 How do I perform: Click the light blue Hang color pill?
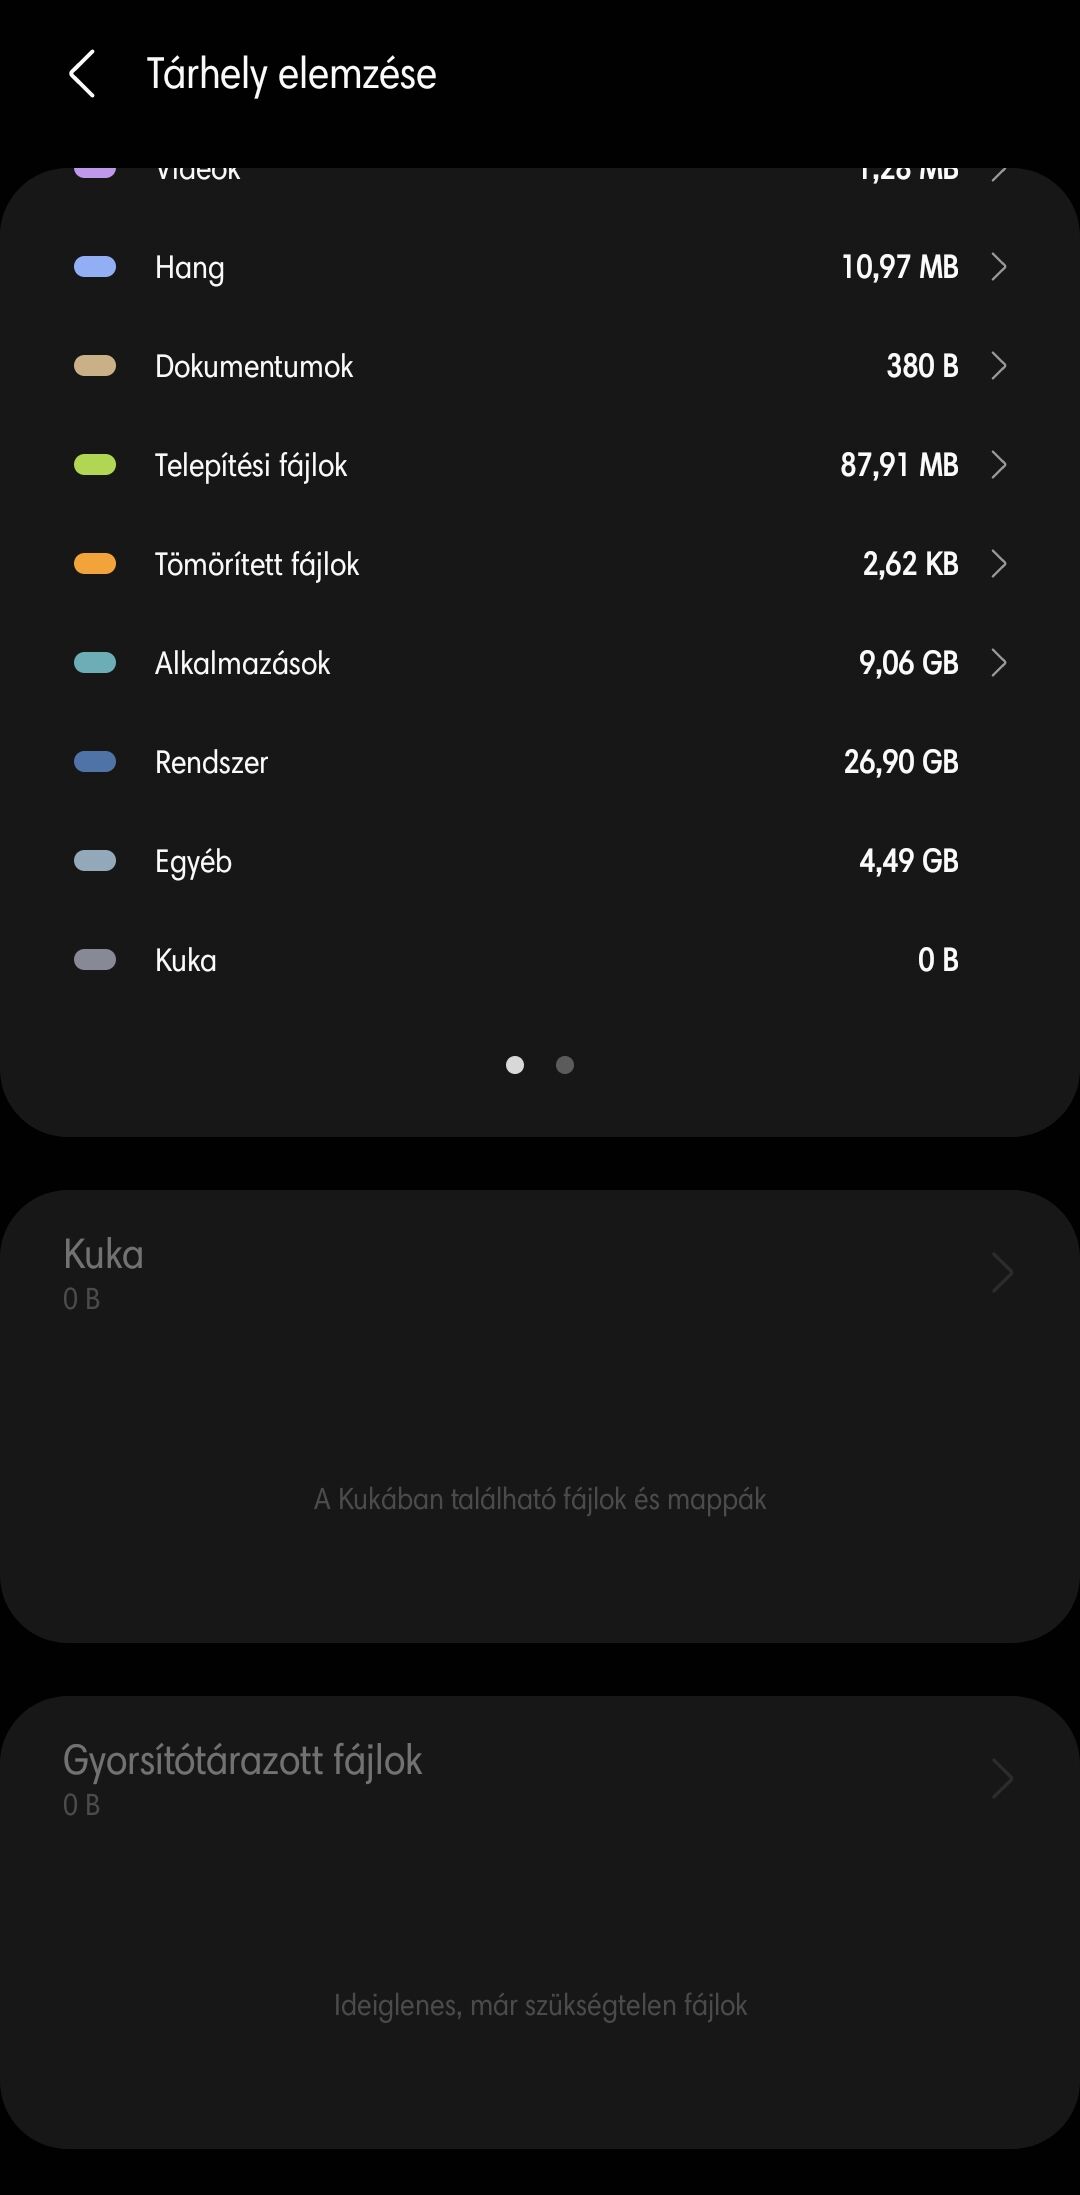[95, 267]
